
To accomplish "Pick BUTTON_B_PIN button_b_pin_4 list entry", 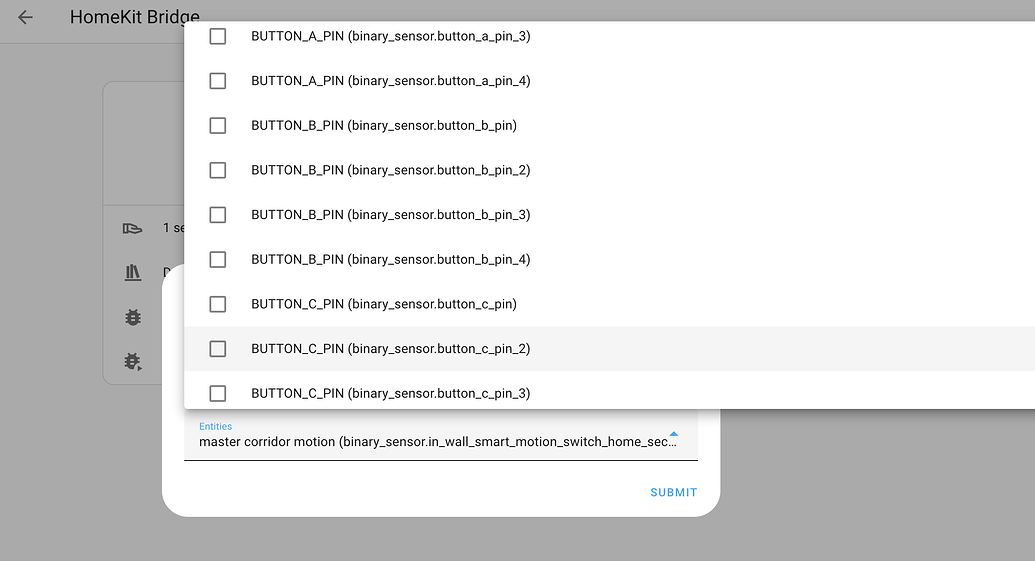I will [x=609, y=259].
